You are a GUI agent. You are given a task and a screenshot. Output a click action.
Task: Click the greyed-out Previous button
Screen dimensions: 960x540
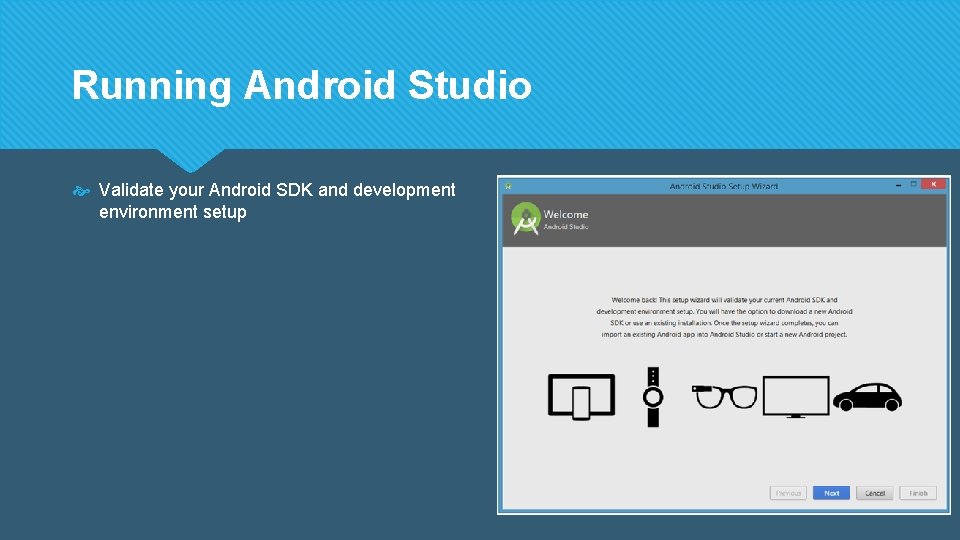pos(788,493)
